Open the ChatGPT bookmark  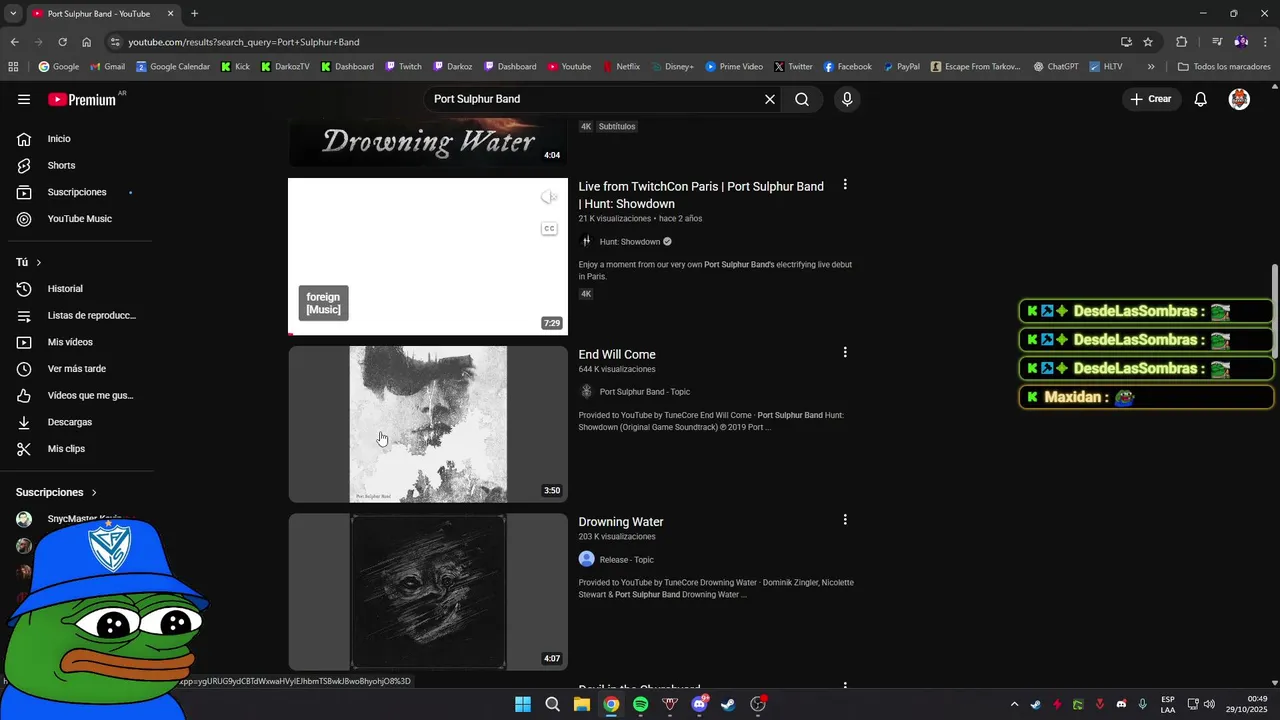1056,67
